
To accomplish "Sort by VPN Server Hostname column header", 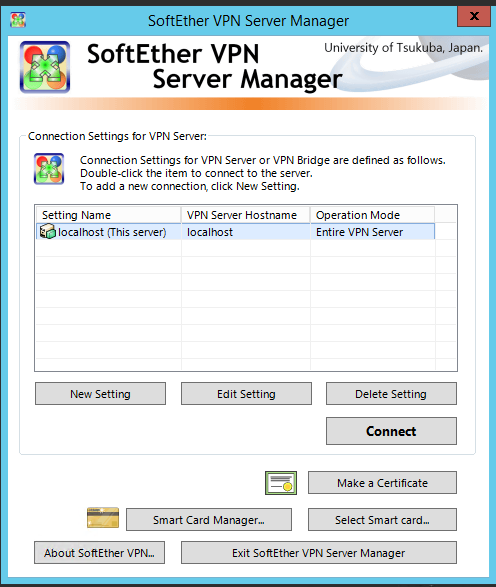I will [246, 215].
